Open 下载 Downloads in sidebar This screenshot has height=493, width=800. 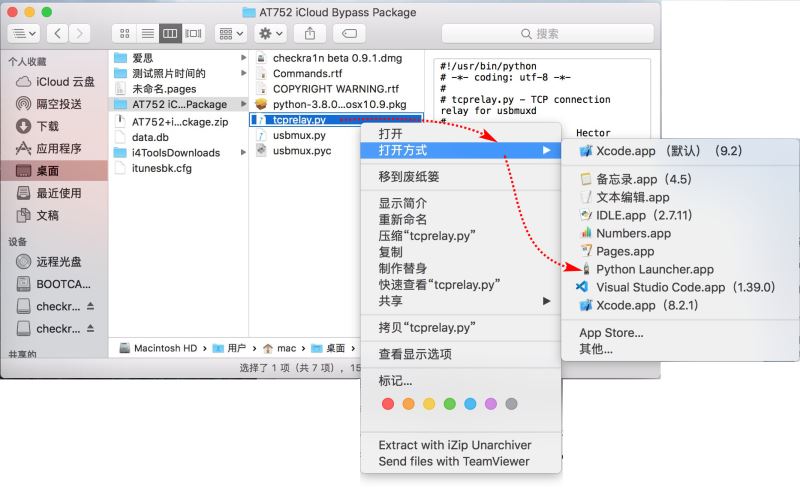(x=55, y=126)
